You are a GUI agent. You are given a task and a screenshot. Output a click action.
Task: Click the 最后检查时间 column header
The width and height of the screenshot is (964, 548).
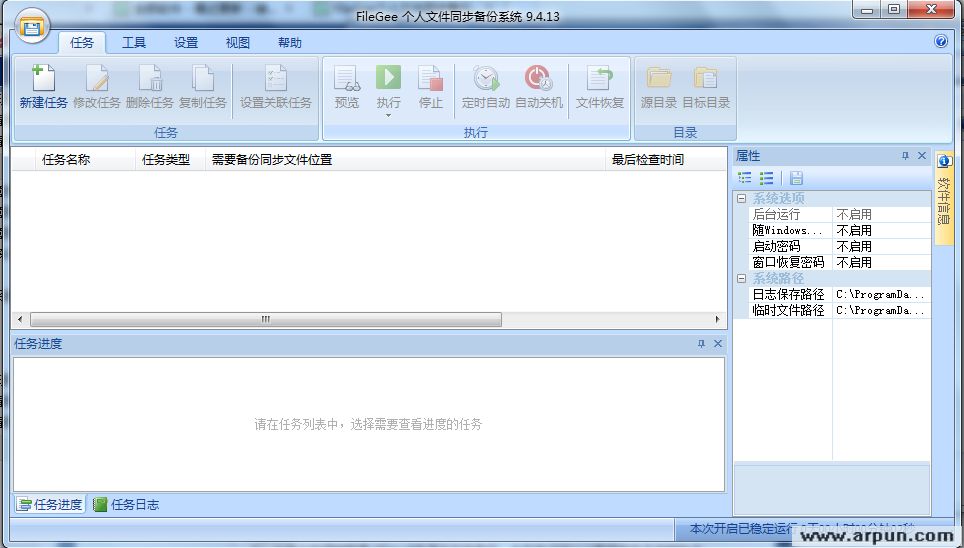pyautogui.click(x=665, y=160)
